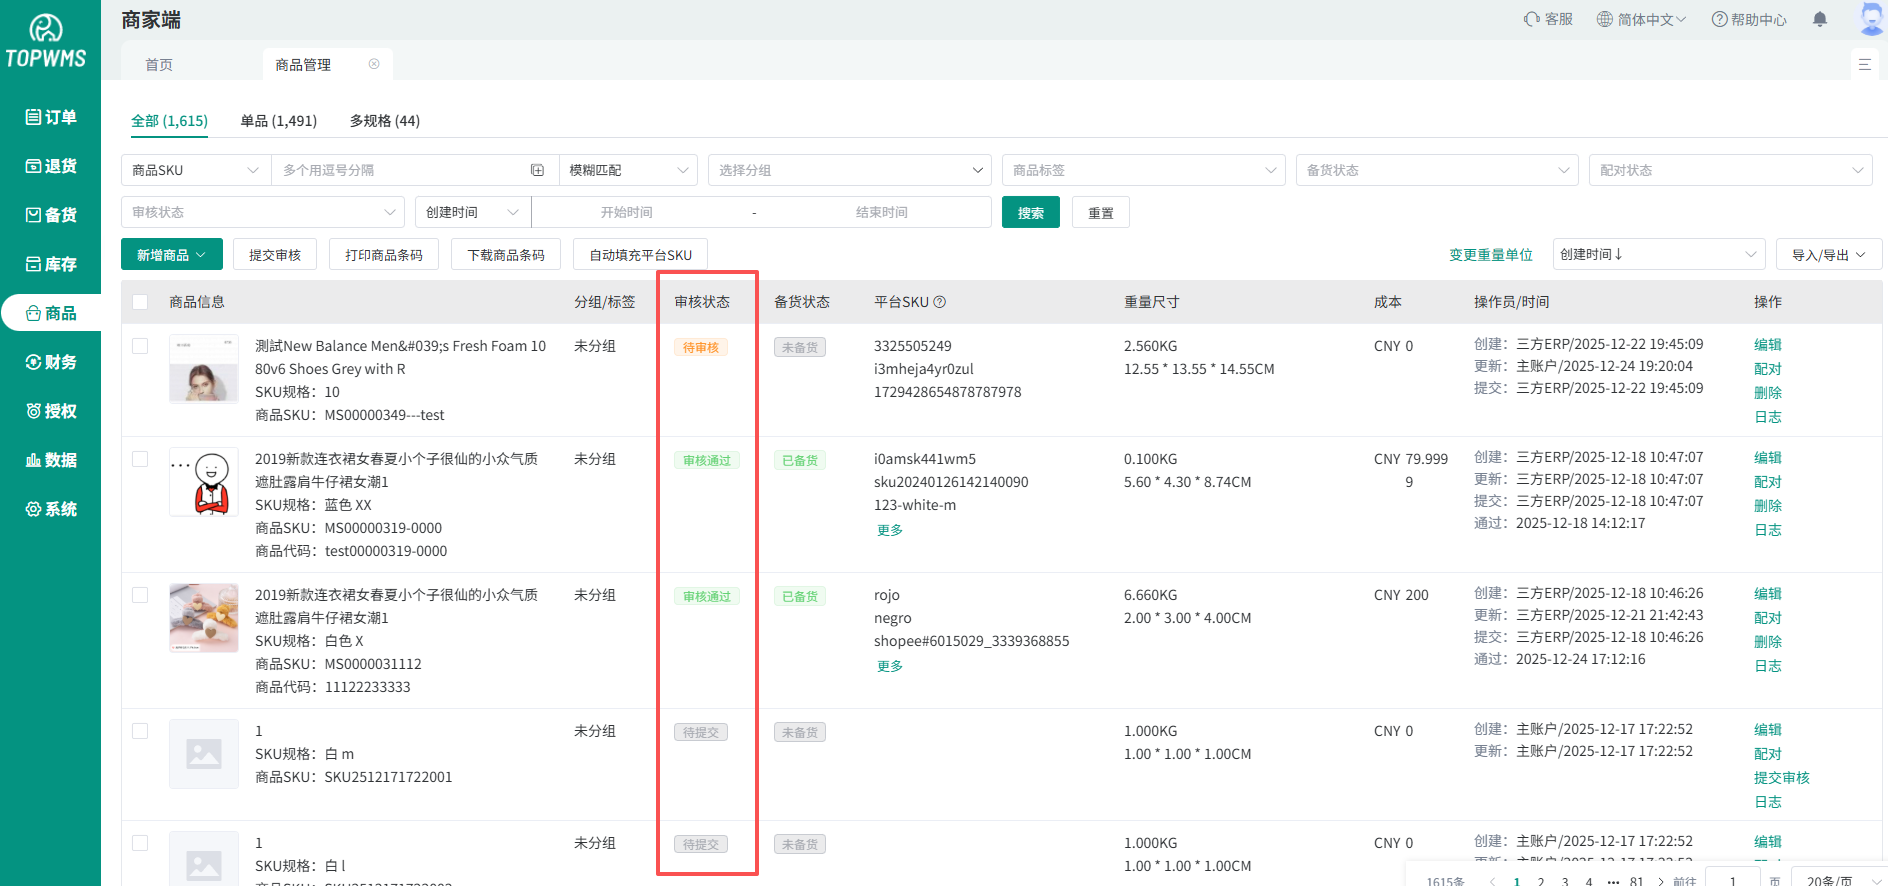Click the platform SKU help question icon
Screen dimensions: 1888x886
pyautogui.click(x=939, y=302)
